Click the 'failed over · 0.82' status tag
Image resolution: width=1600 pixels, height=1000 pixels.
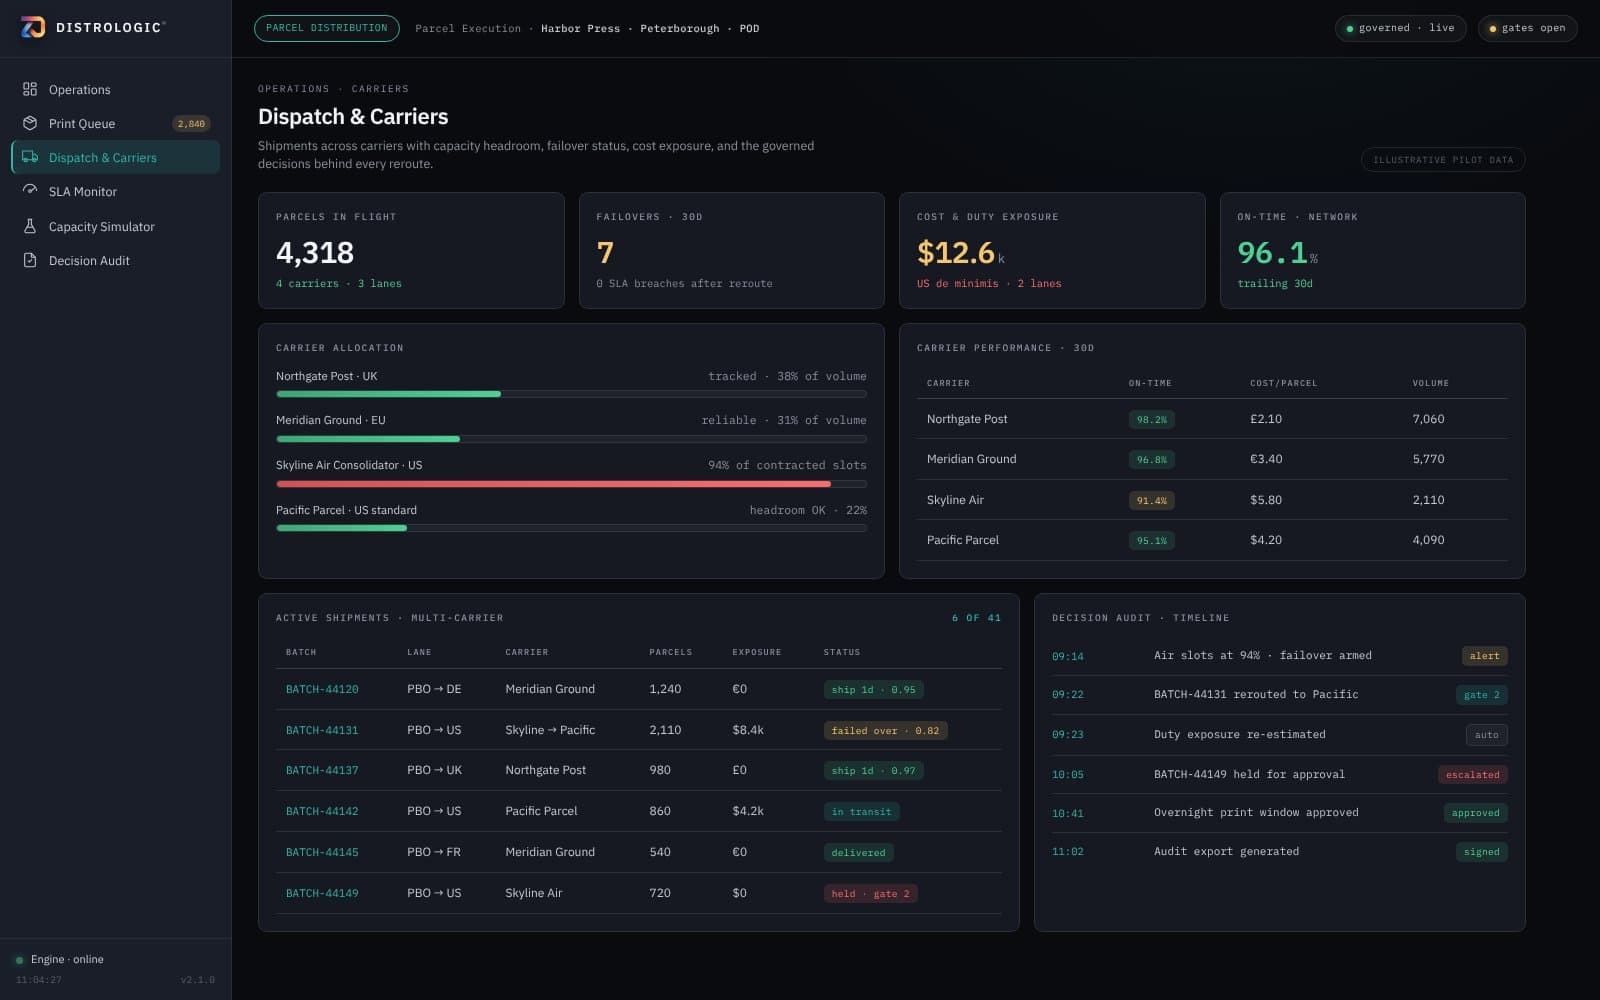(x=885, y=730)
